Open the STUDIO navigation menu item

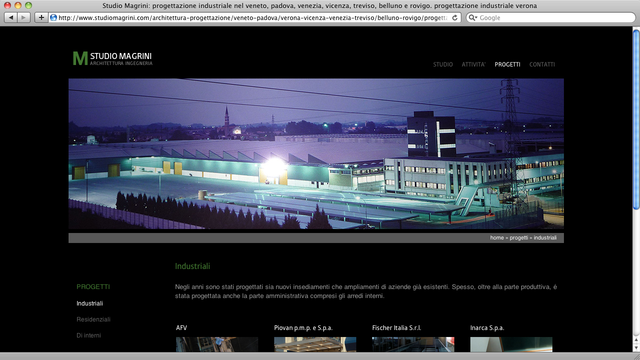coord(443,64)
